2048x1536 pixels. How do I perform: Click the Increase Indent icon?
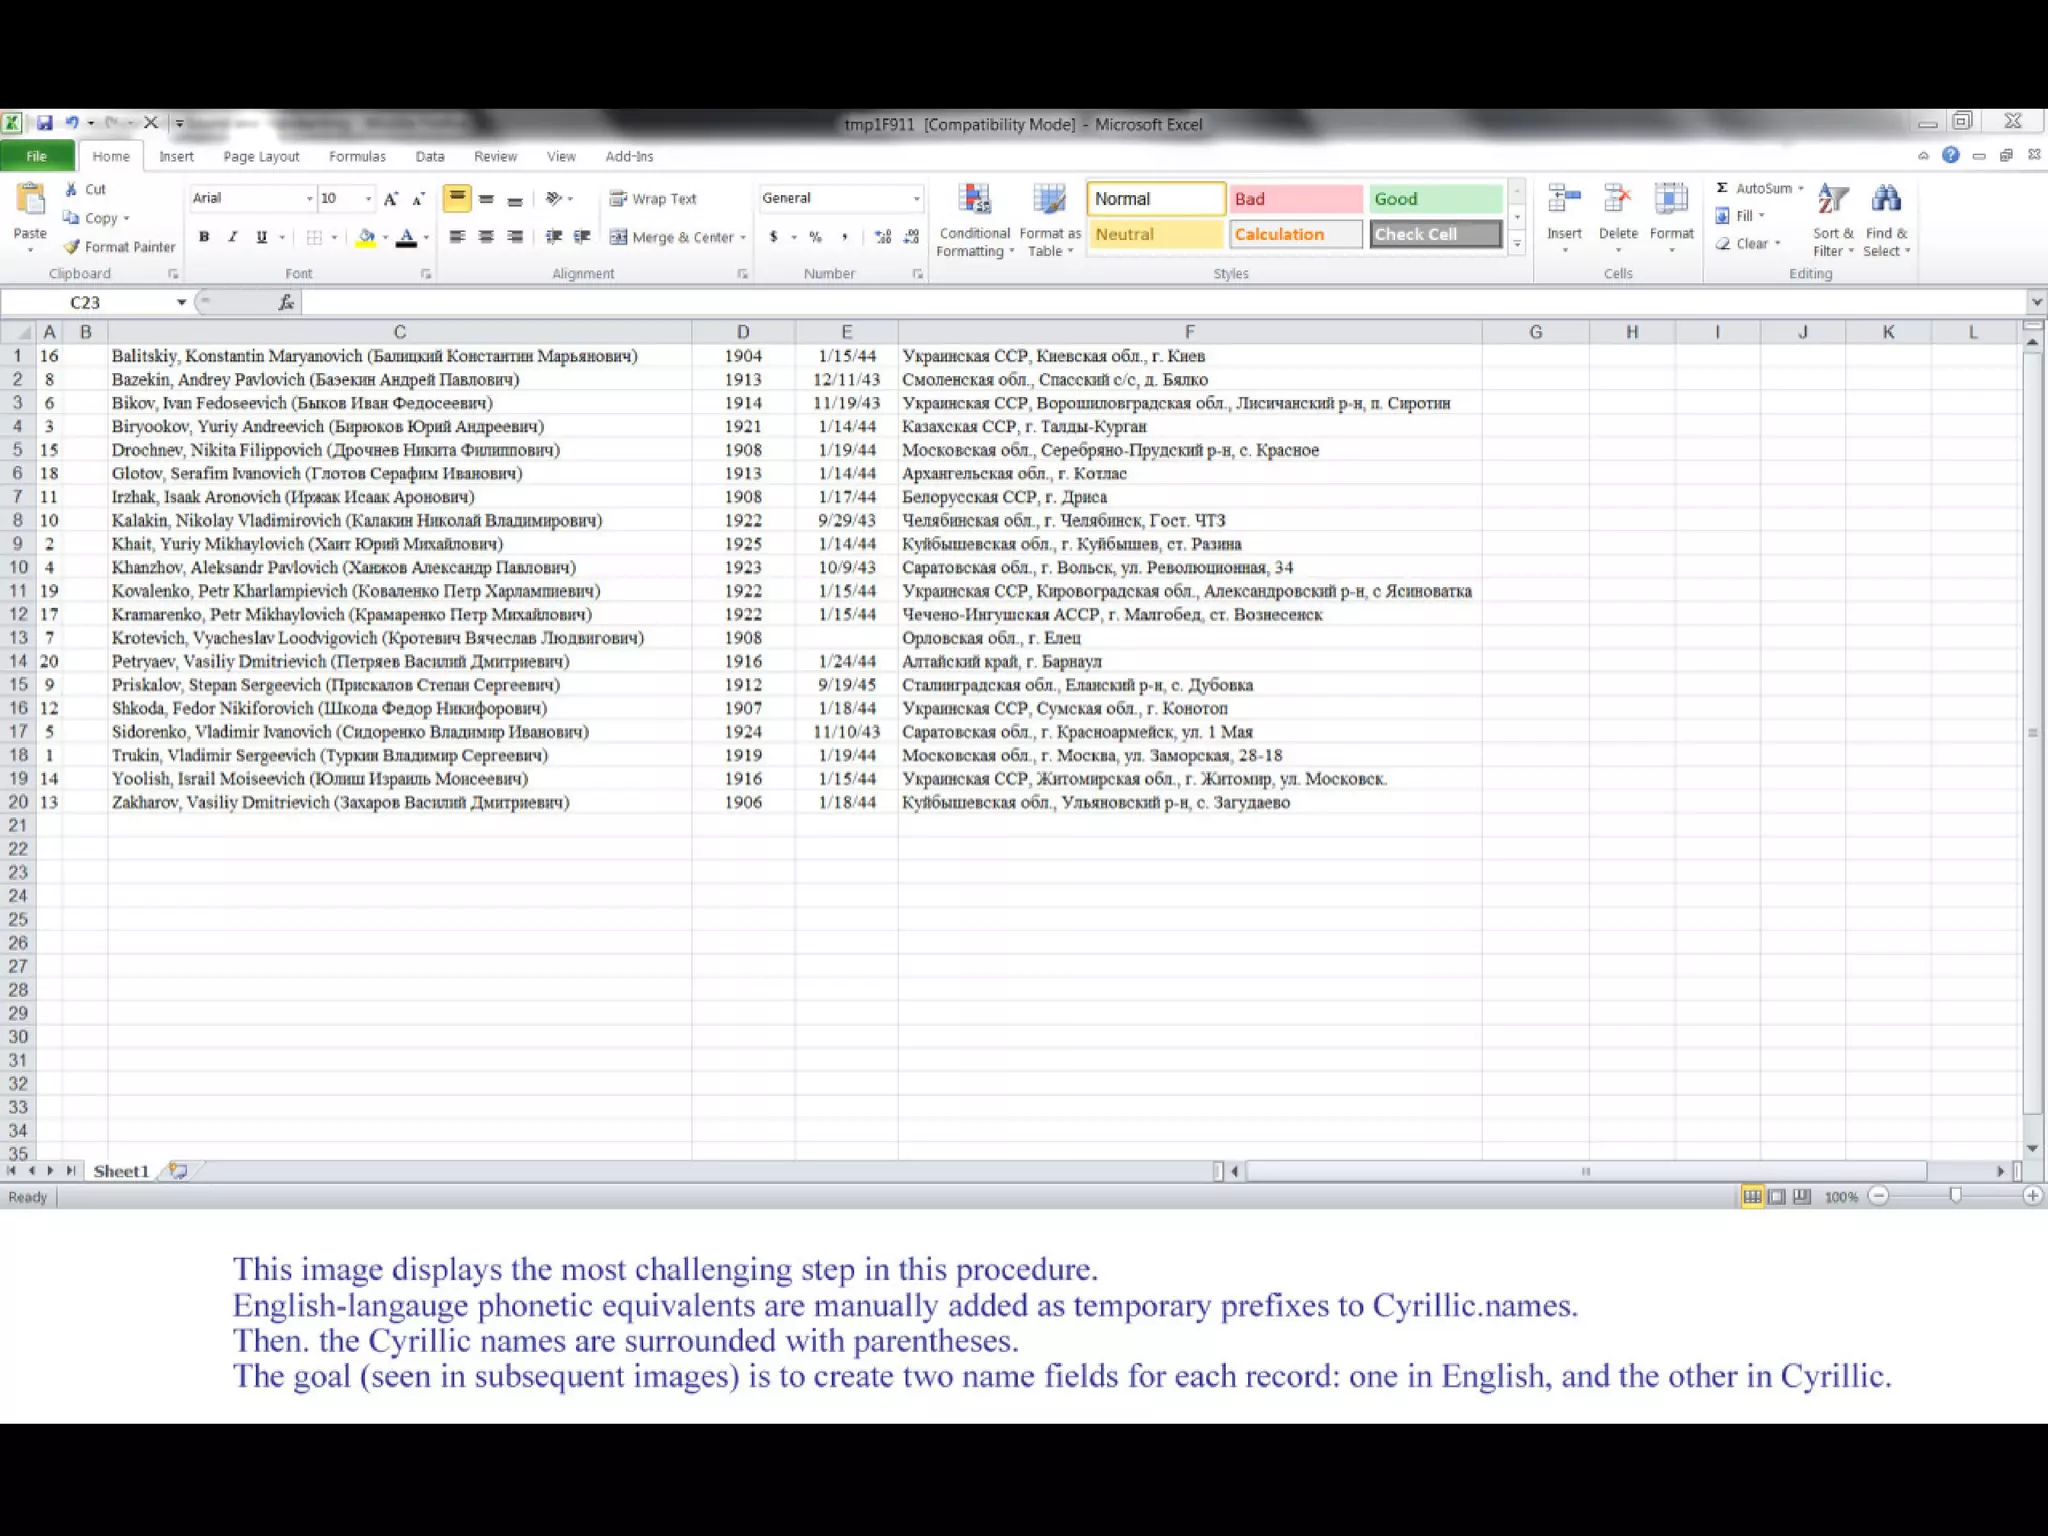click(x=582, y=237)
